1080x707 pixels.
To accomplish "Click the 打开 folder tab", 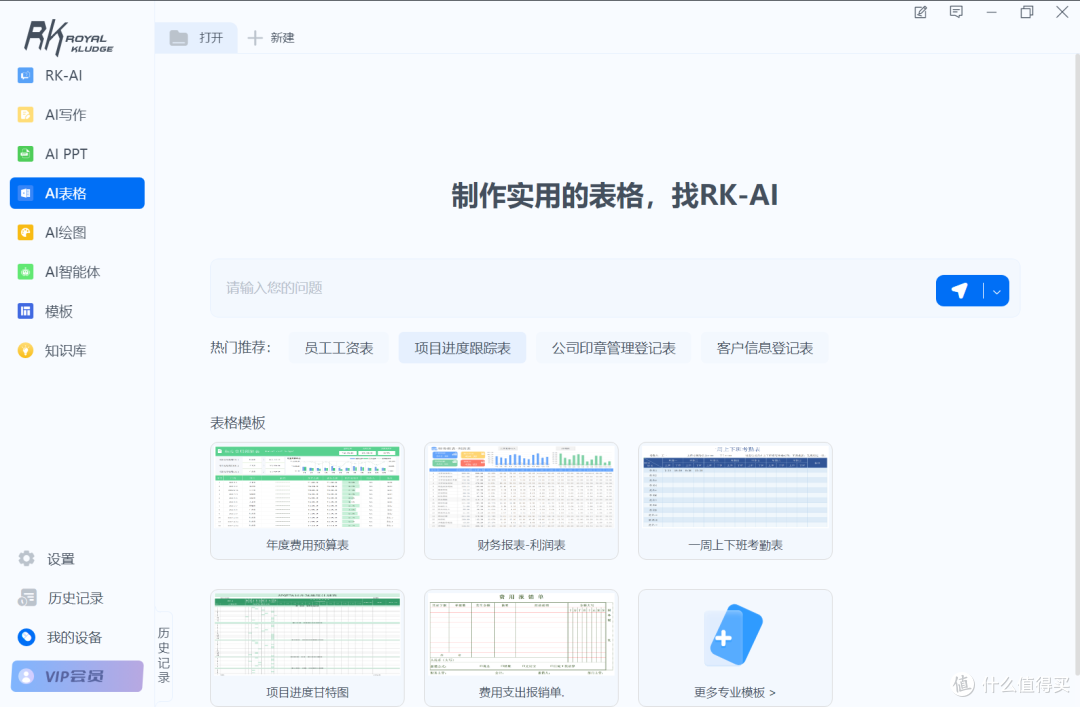I will pyautogui.click(x=196, y=38).
